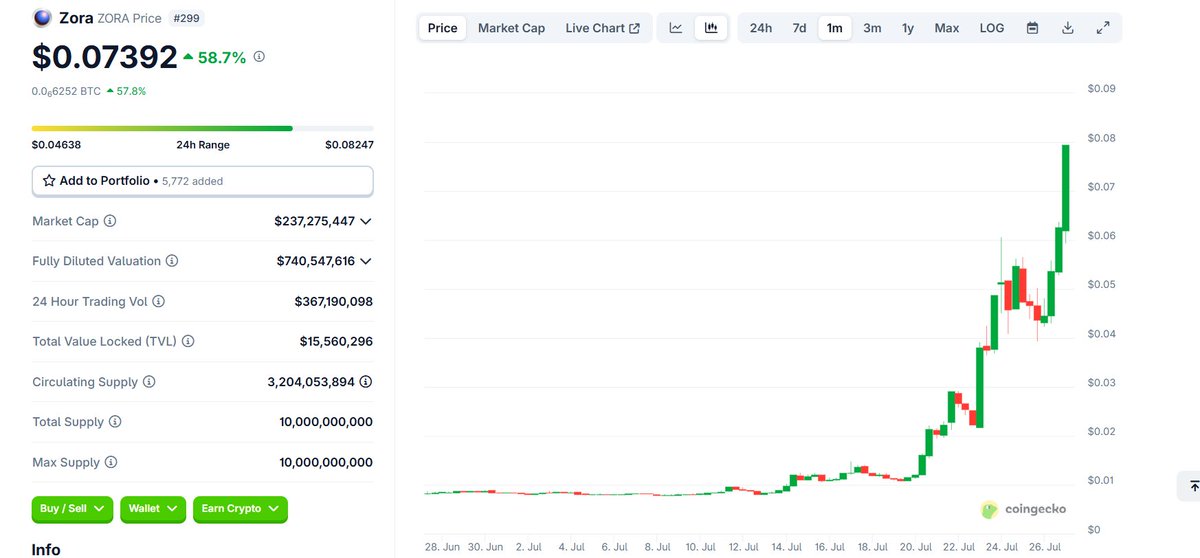Switch to the Price tab
This screenshot has height=558, width=1200.
click(442, 28)
